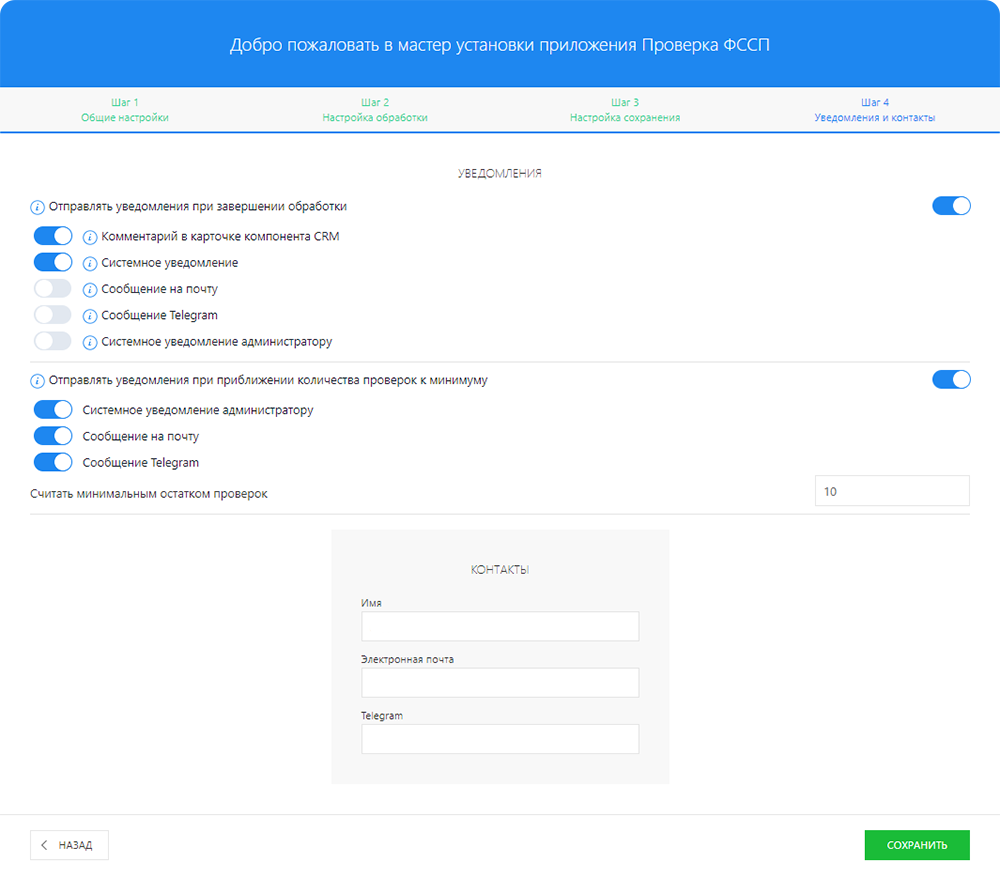
Task: Click info icon beside first Системное уведомление
Action: (90, 263)
